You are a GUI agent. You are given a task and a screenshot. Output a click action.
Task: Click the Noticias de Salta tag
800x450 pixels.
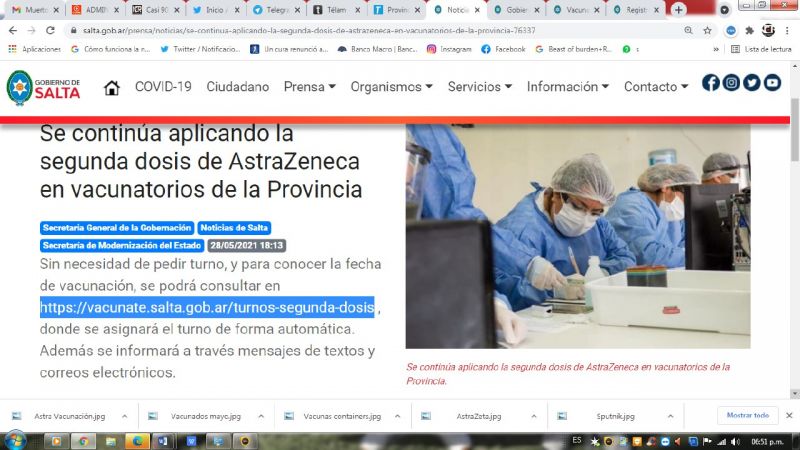click(234, 228)
